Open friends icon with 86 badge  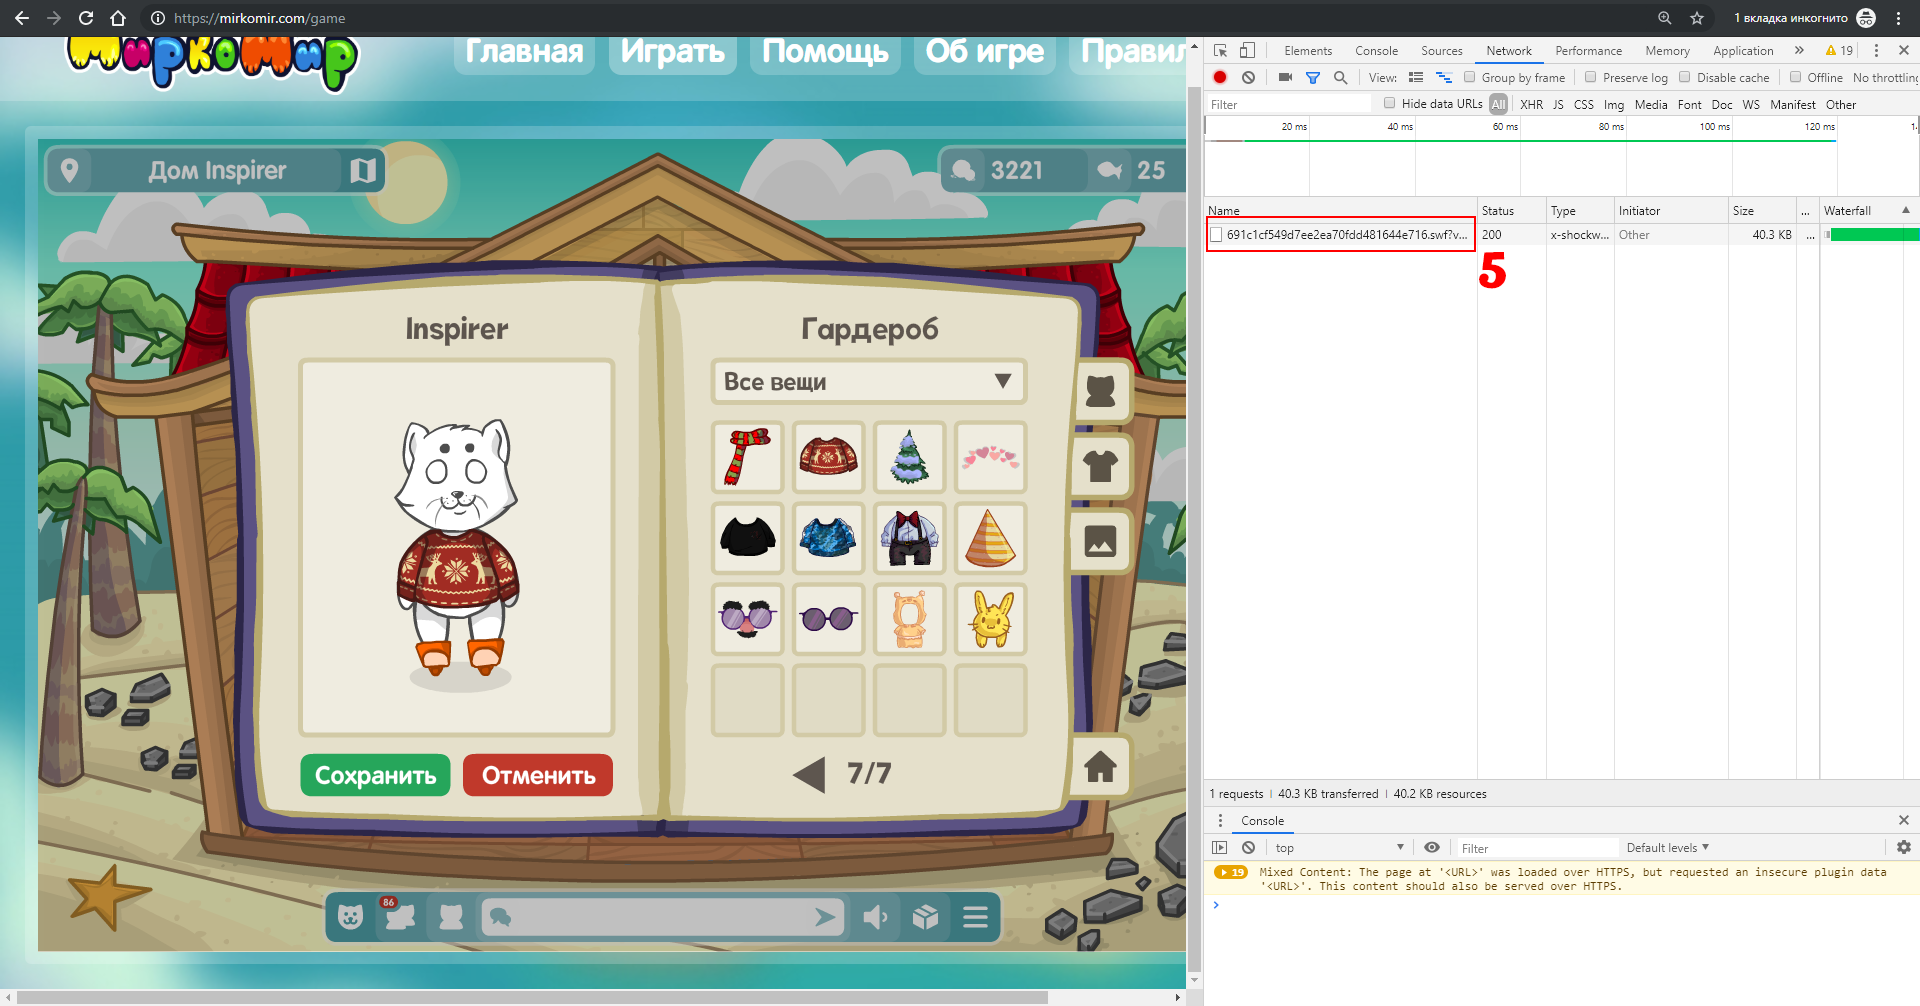click(400, 916)
